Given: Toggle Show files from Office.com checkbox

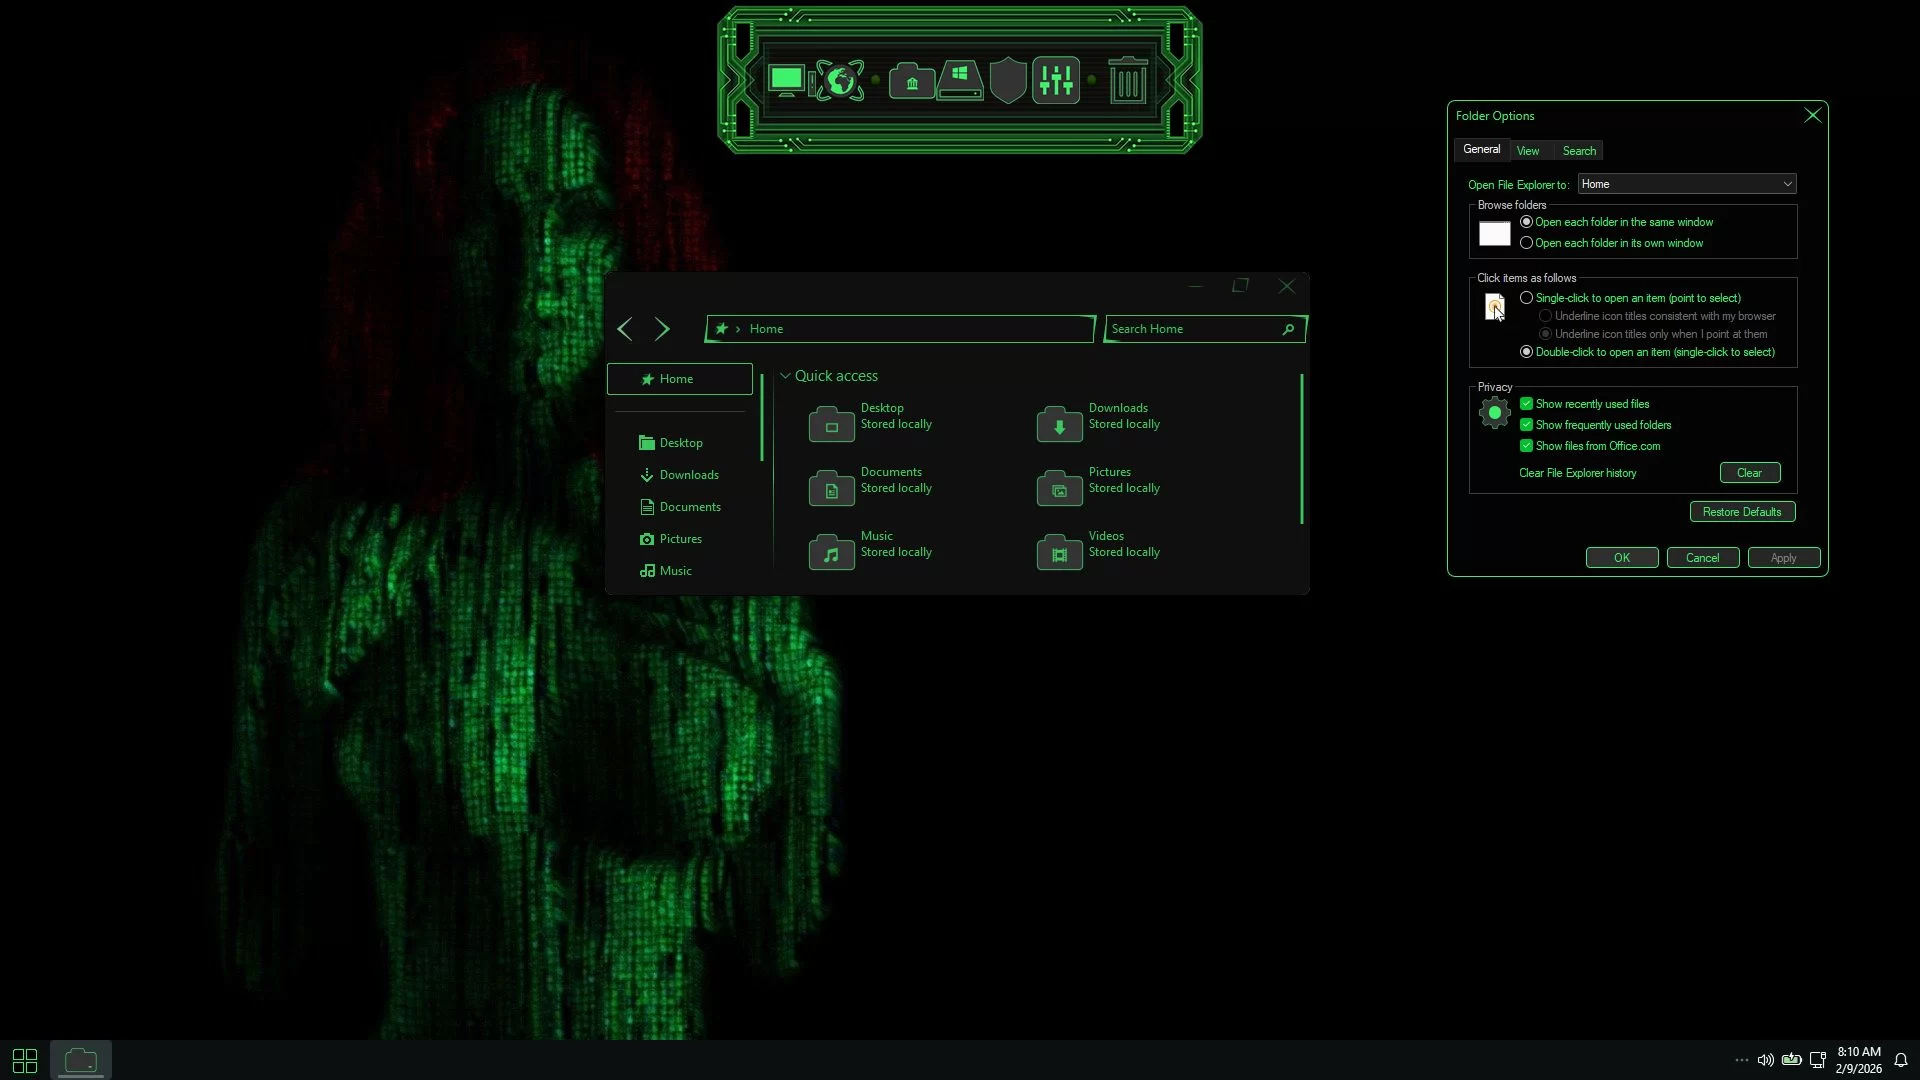Looking at the screenshot, I should (x=1526, y=446).
